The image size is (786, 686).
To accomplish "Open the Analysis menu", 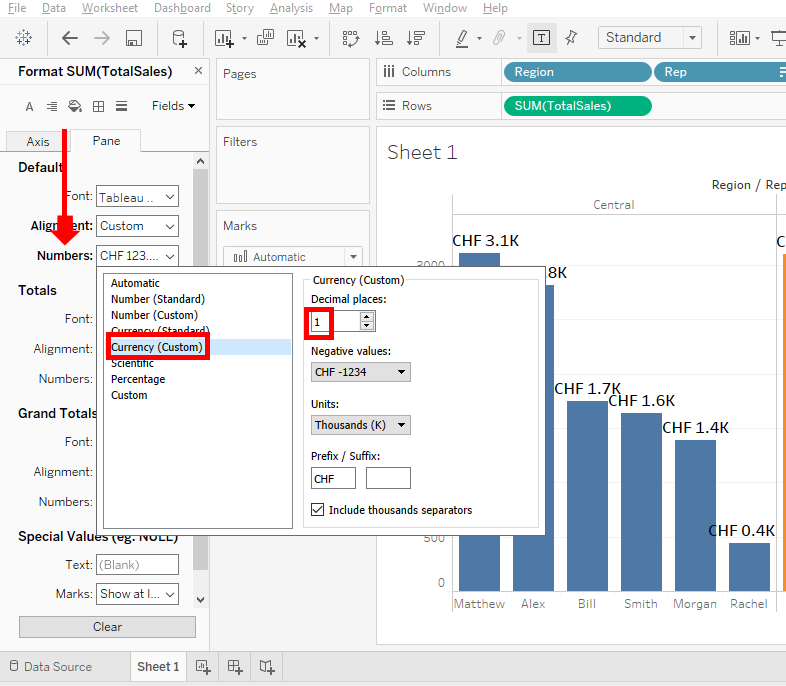I will tap(291, 8).
